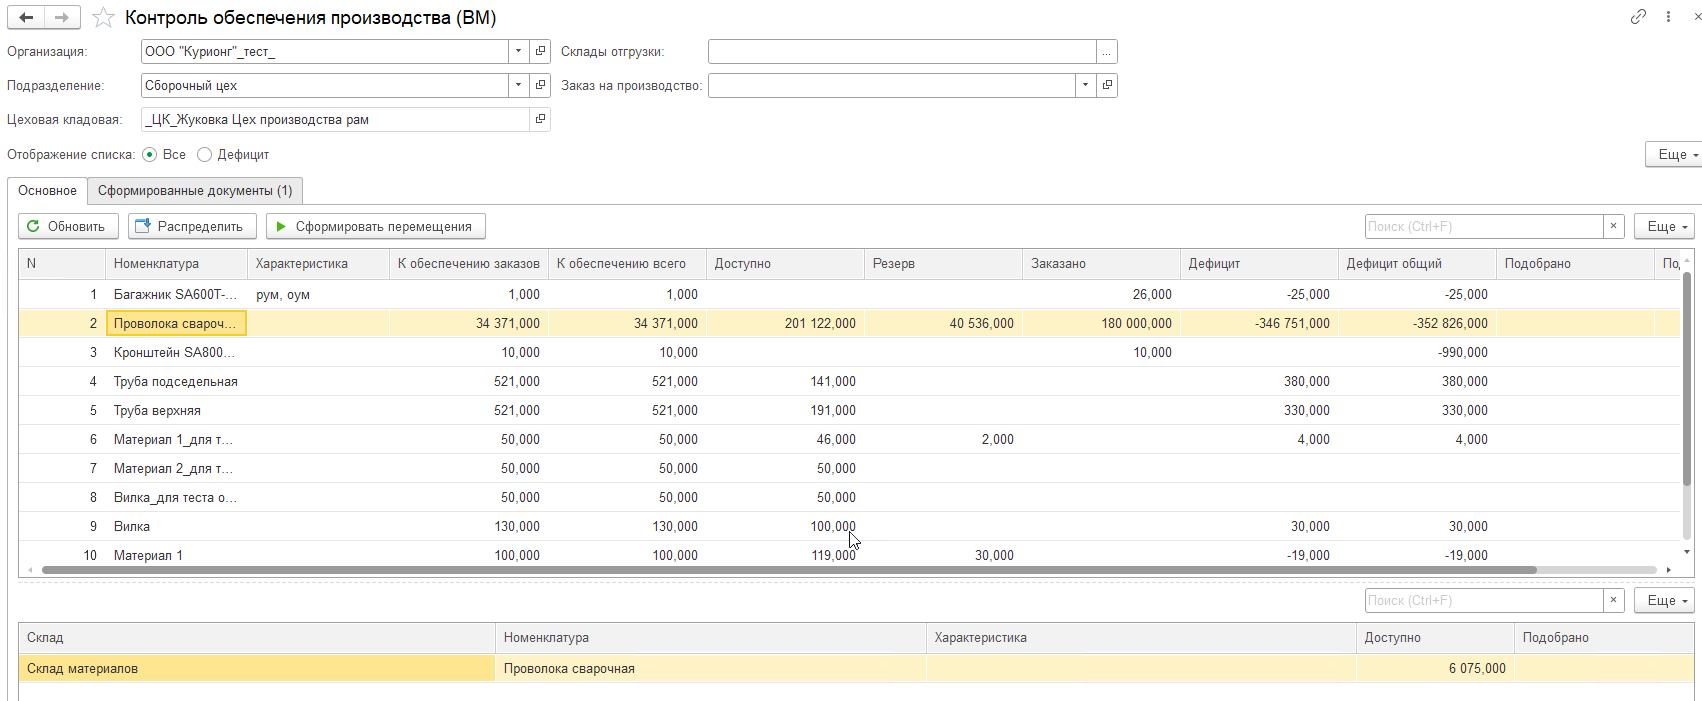The width and height of the screenshot is (1702, 701).
Task: Expand the Подразделение dropdown list
Action: 518,86
